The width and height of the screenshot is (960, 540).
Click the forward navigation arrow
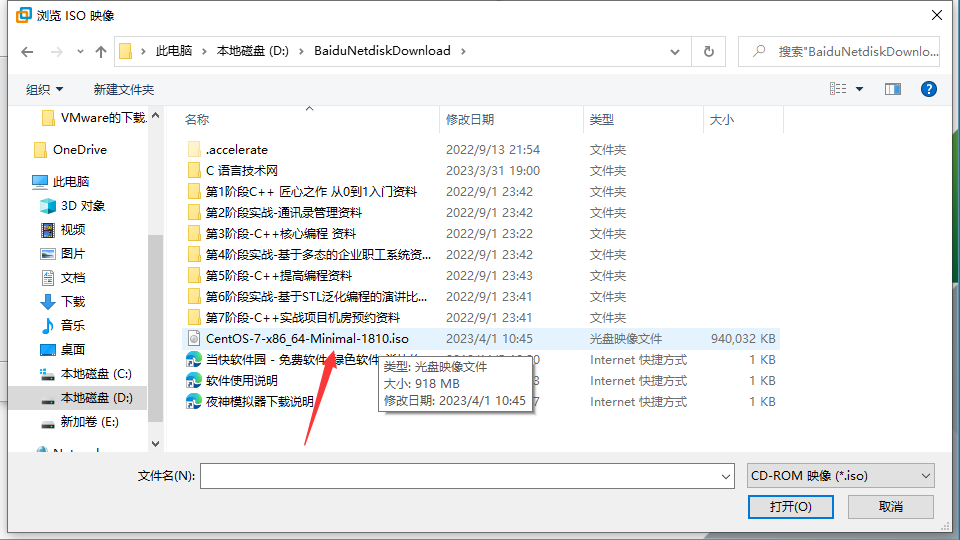(57, 52)
